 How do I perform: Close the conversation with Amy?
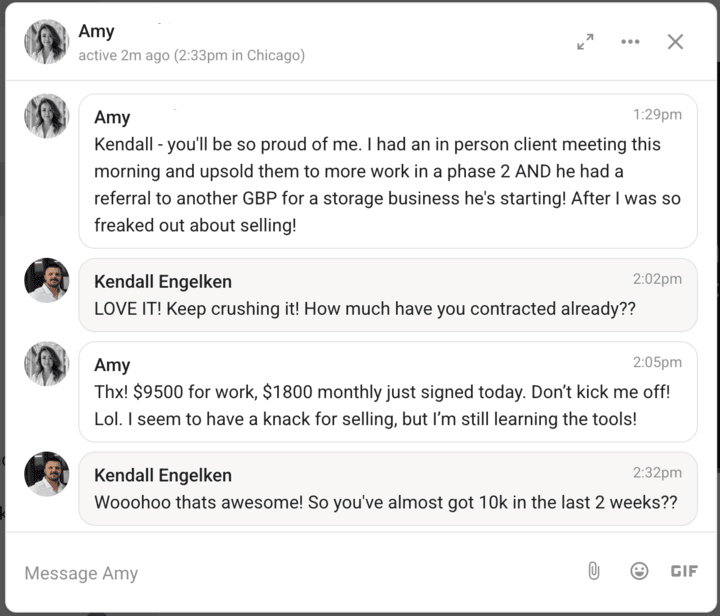coord(675,42)
